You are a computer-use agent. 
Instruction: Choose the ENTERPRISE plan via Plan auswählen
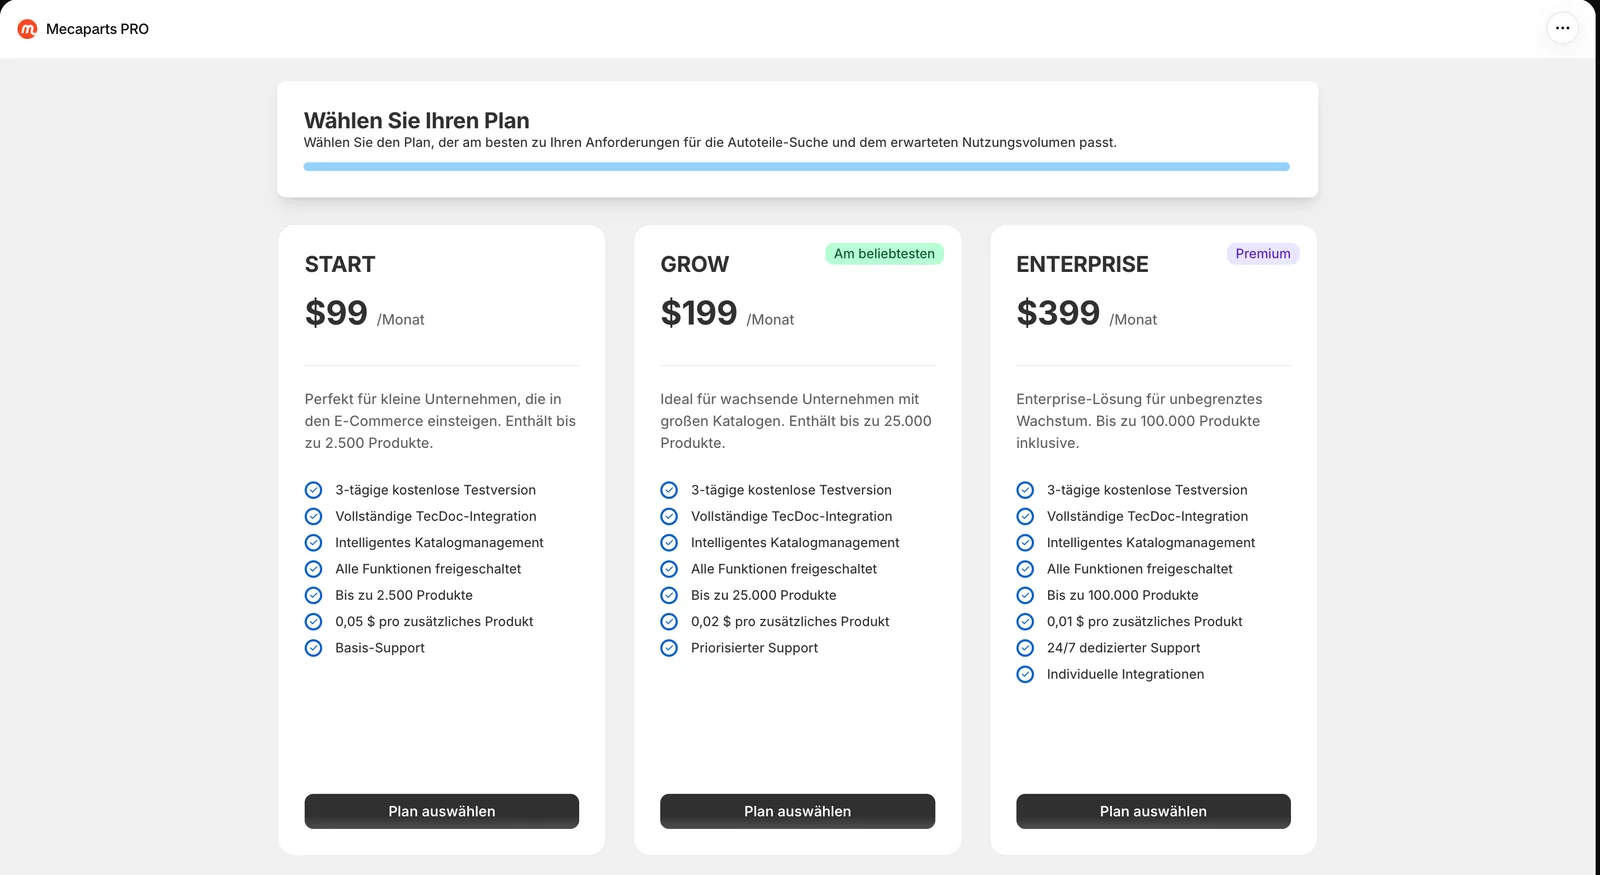[1153, 811]
